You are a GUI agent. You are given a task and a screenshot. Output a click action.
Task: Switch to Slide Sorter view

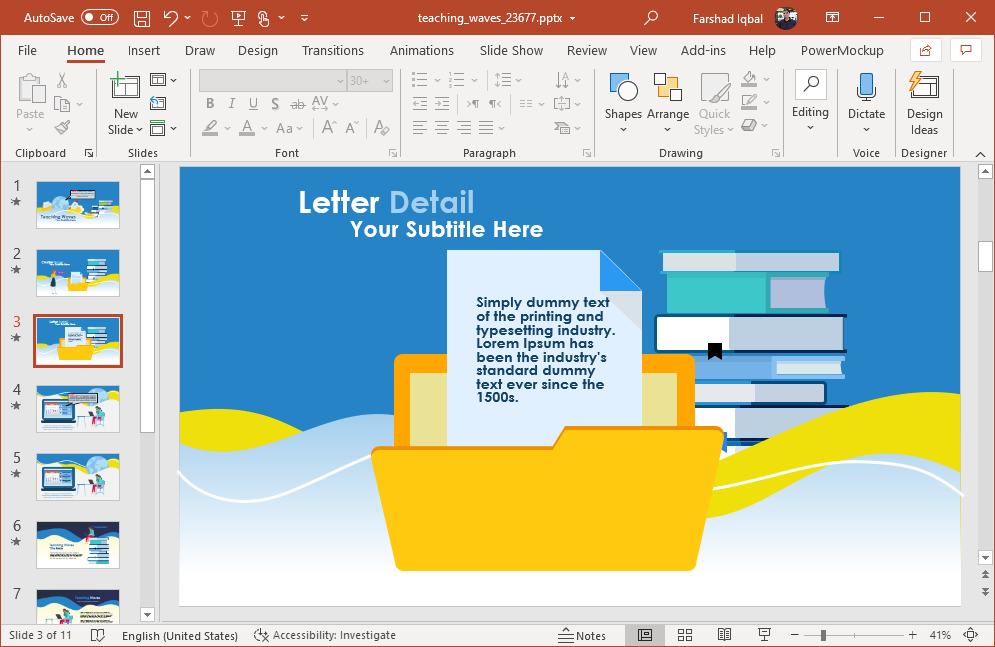tap(685, 635)
